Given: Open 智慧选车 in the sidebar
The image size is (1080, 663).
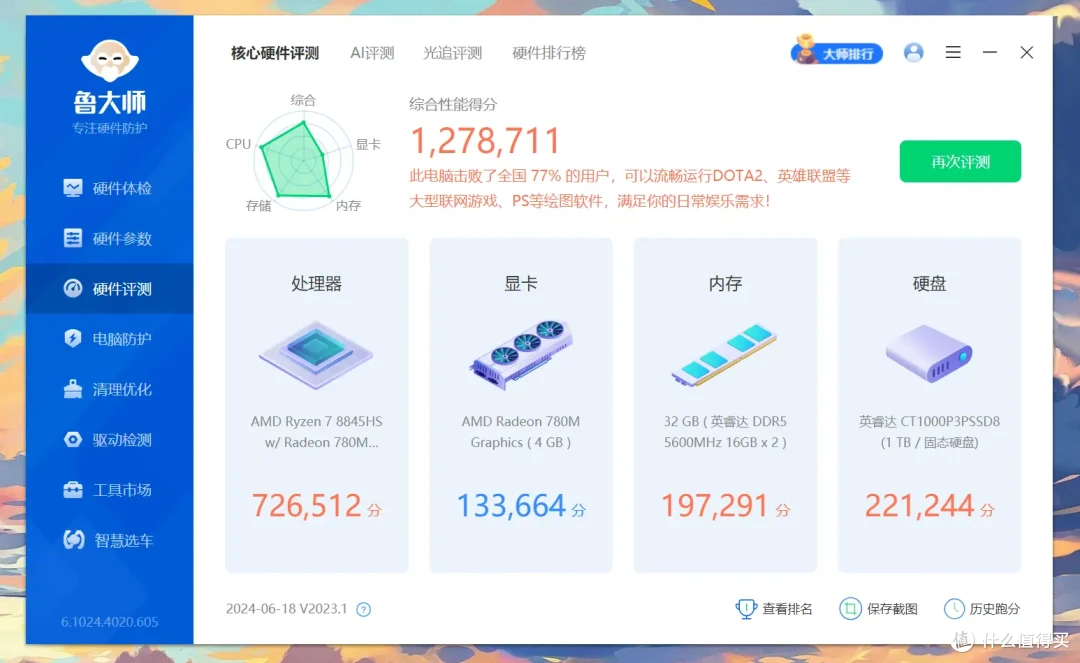Looking at the screenshot, I should pyautogui.click(x=110, y=540).
